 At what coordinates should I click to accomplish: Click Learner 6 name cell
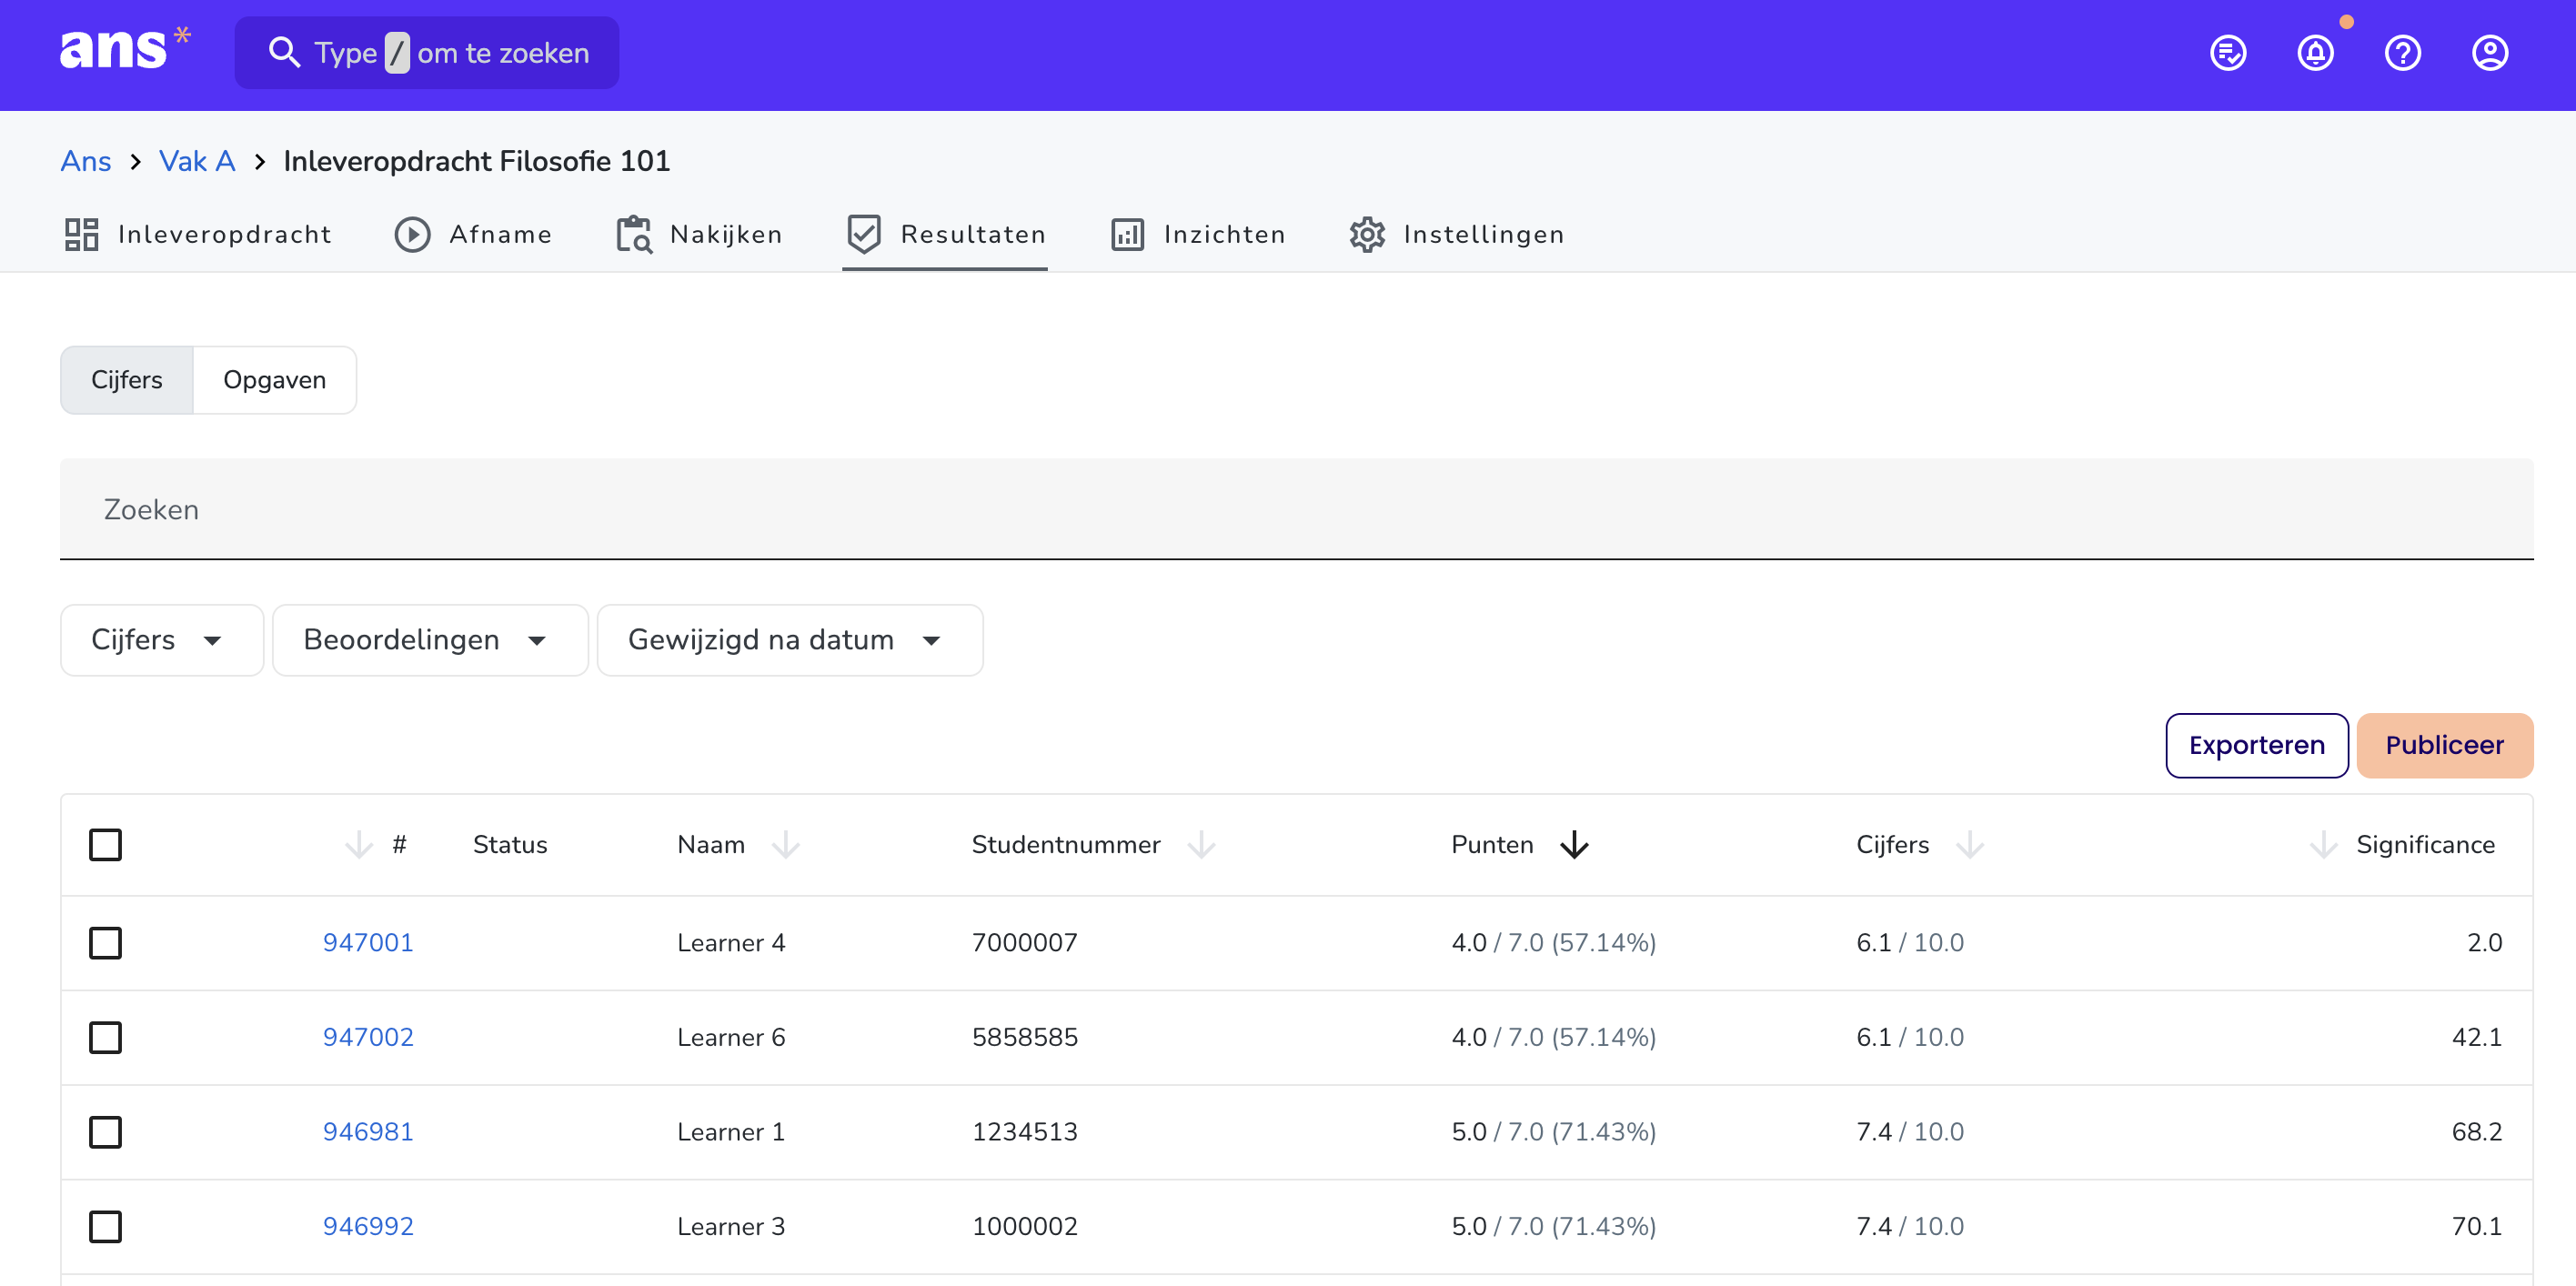[x=731, y=1037]
